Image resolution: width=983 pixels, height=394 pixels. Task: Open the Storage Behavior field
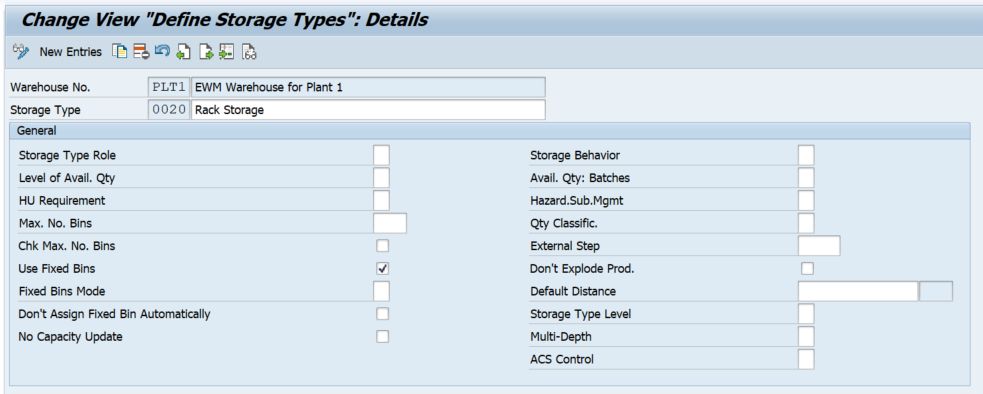coord(806,155)
